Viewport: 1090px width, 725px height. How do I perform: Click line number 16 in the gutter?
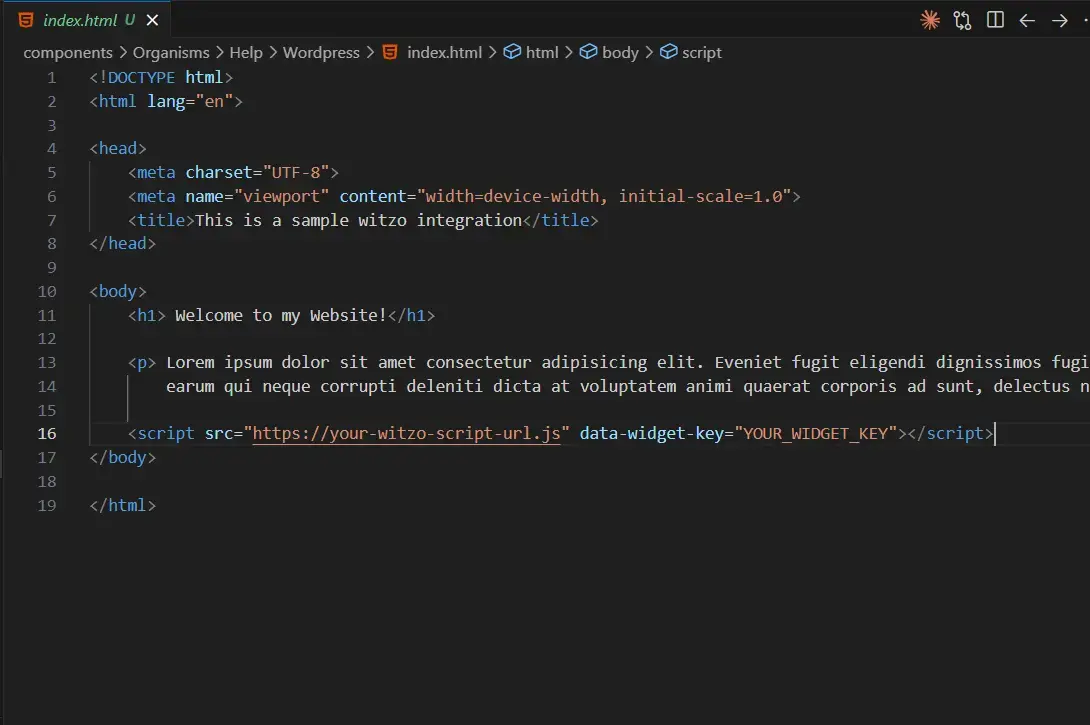click(46, 433)
